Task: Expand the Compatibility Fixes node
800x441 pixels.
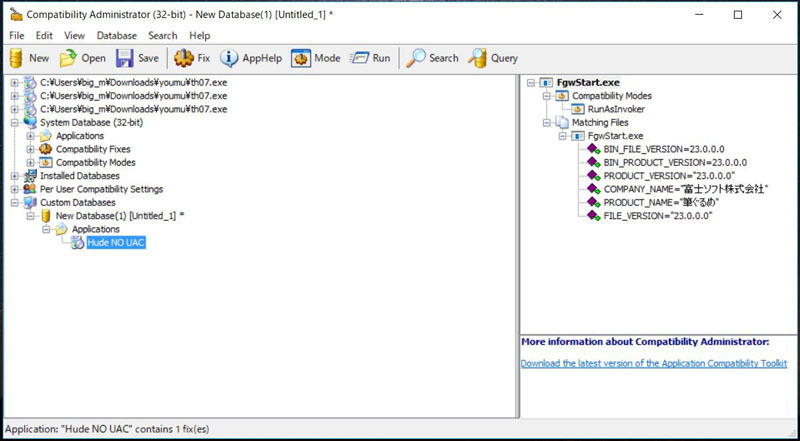Action: pos(30,149)
